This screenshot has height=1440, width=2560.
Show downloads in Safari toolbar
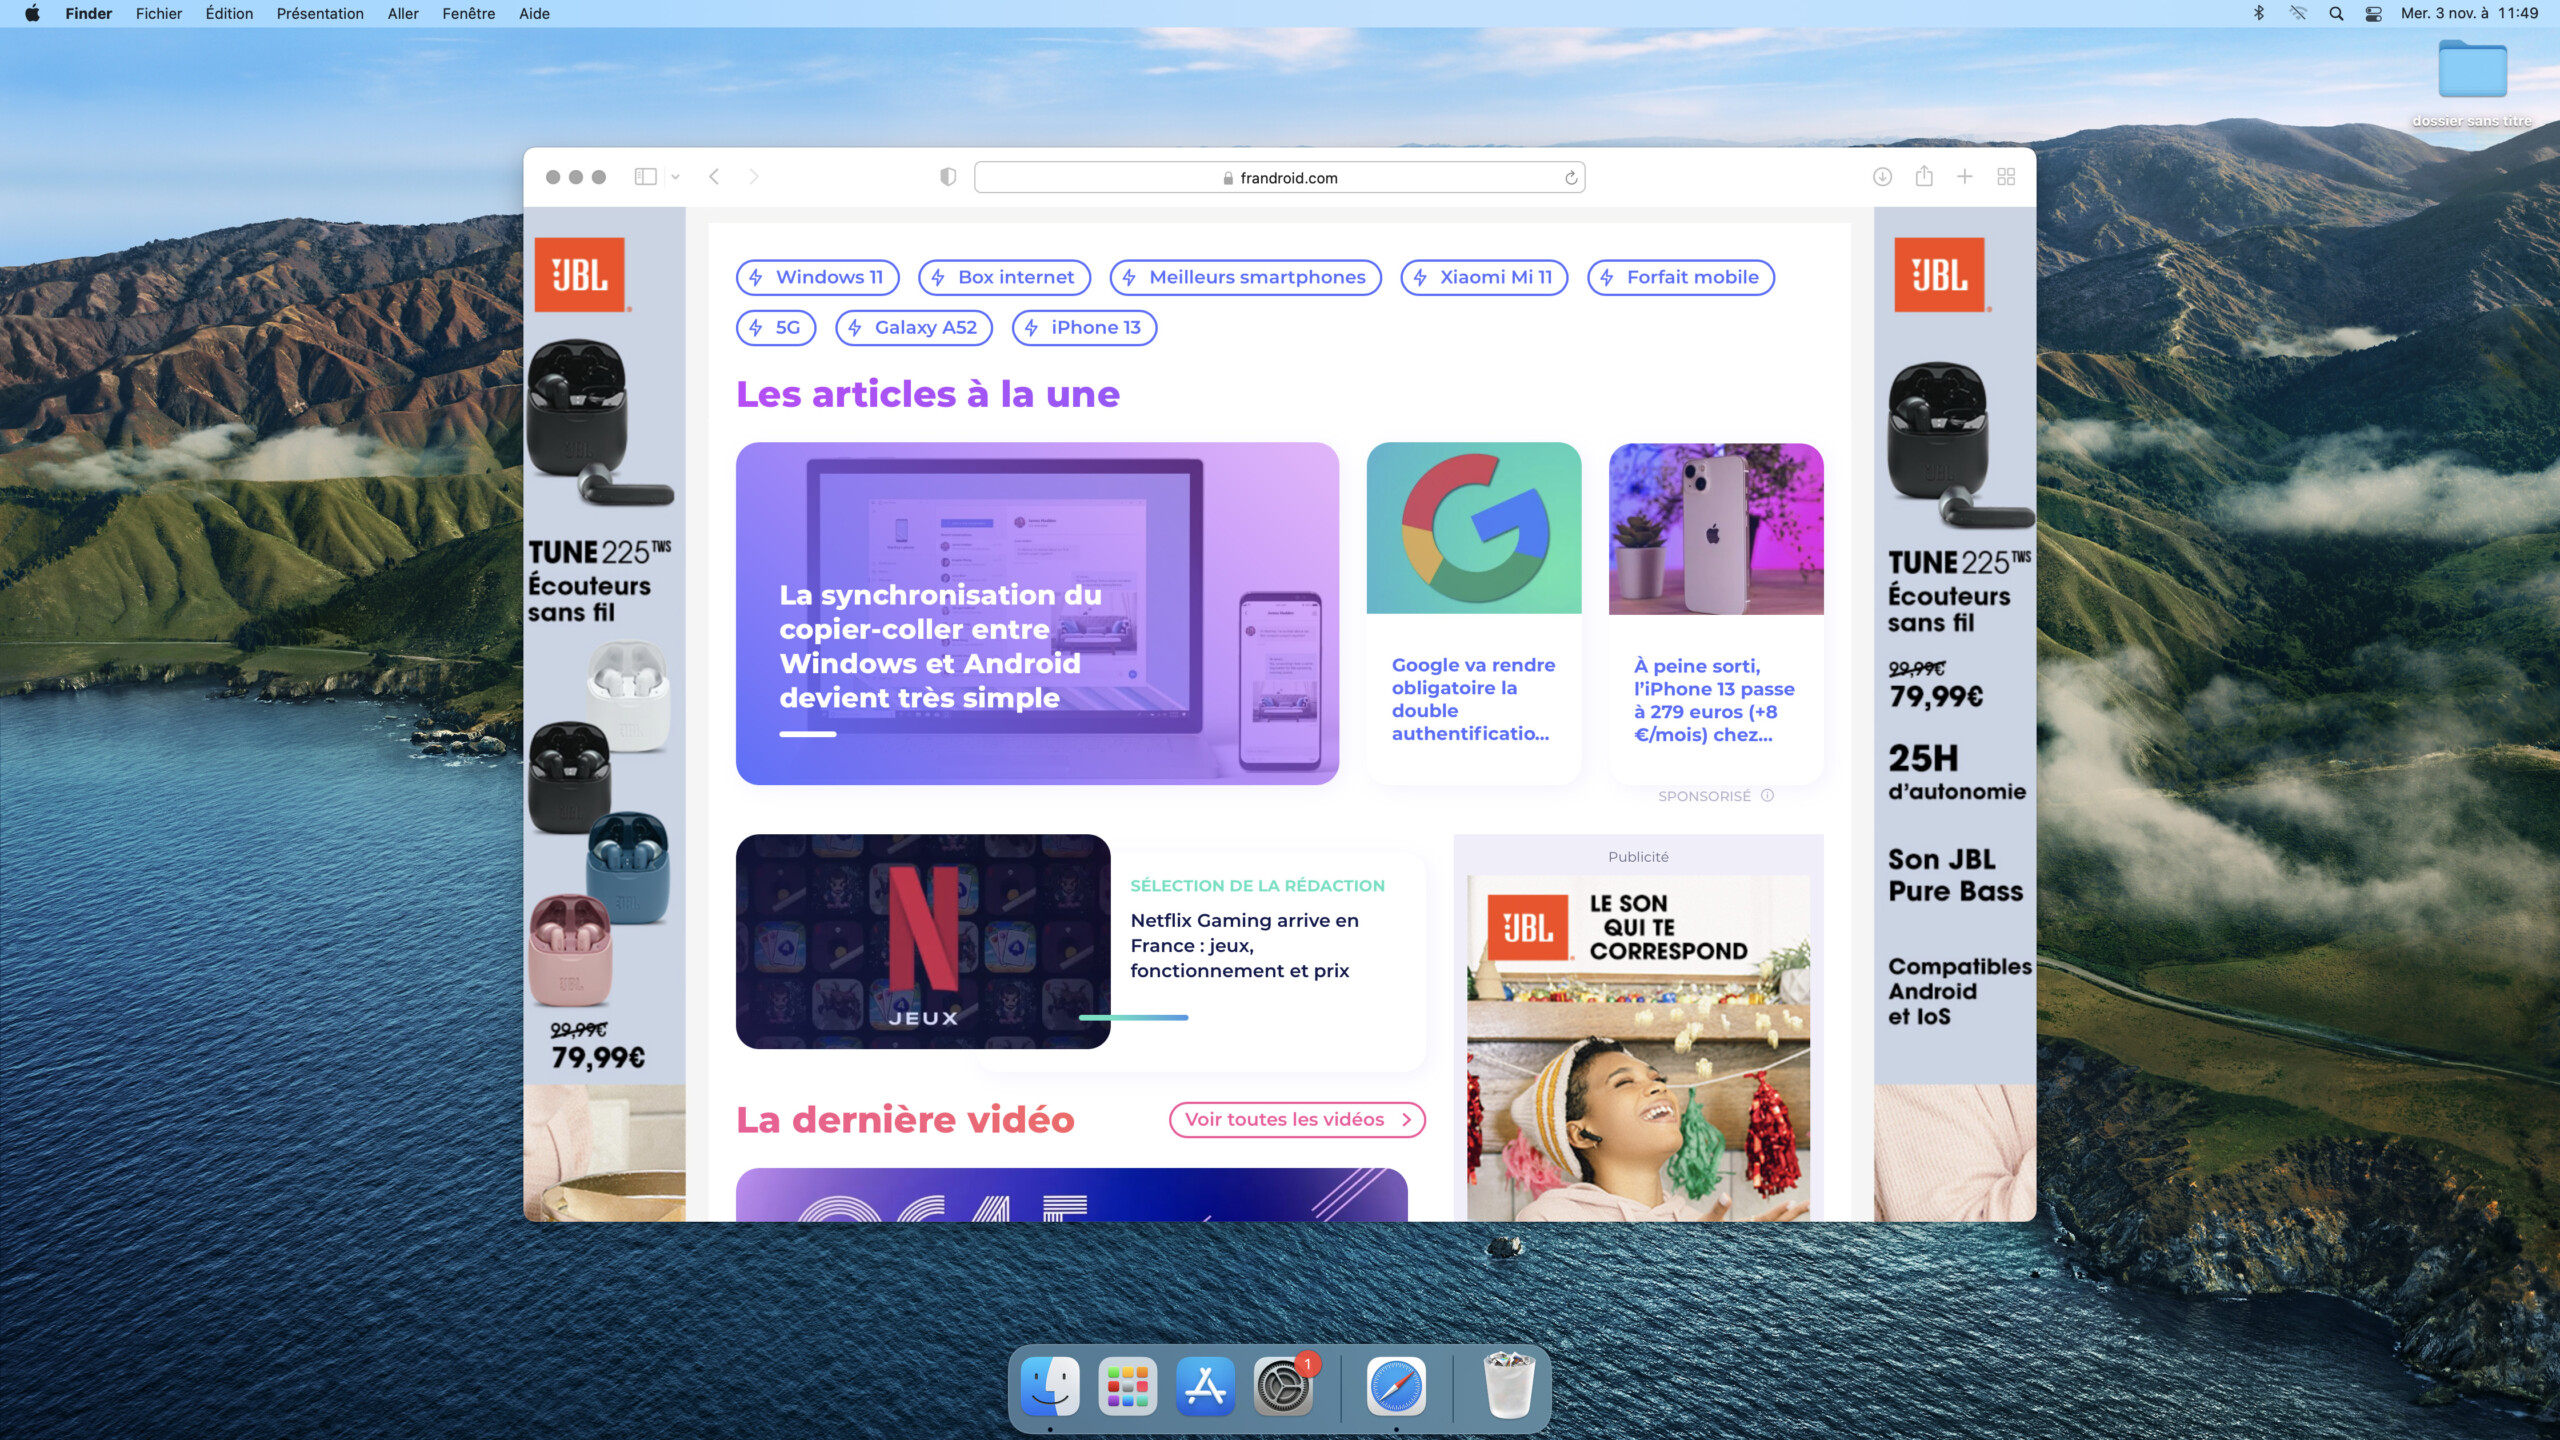(1882, 177)
